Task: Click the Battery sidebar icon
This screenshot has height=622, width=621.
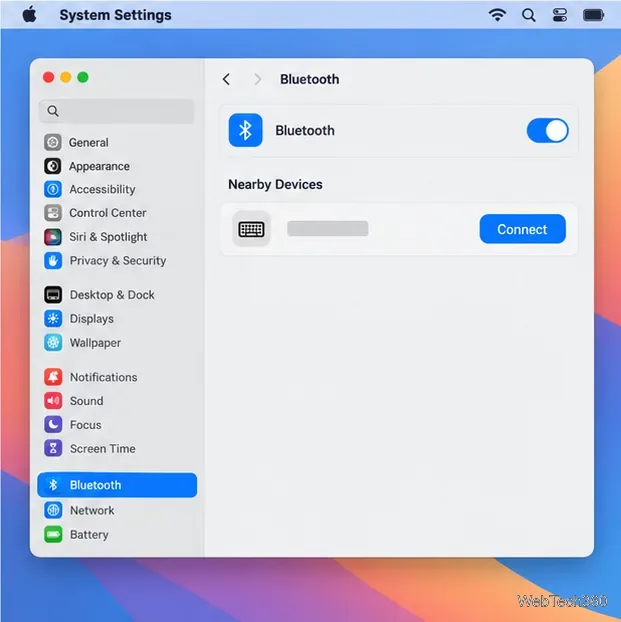Action: [53, 534]
